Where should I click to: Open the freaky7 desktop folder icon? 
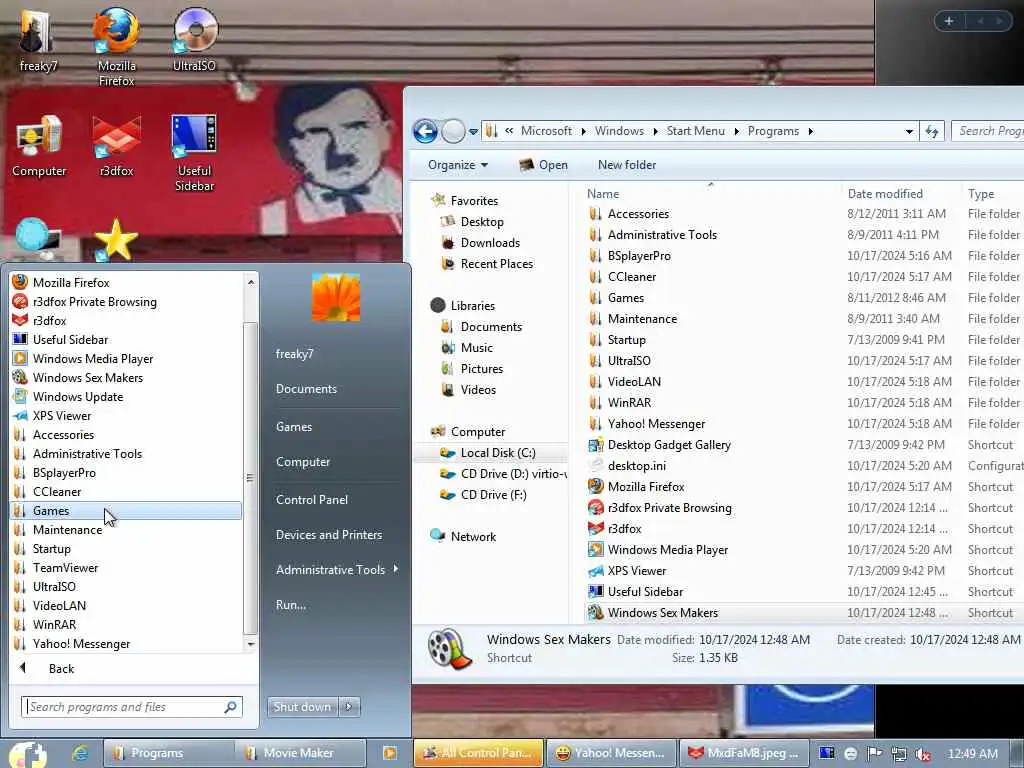coord(38,39)
